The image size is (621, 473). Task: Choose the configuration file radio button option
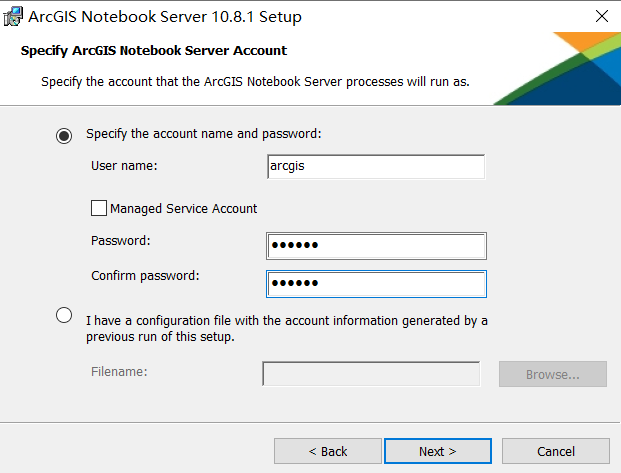click(64, 315)
